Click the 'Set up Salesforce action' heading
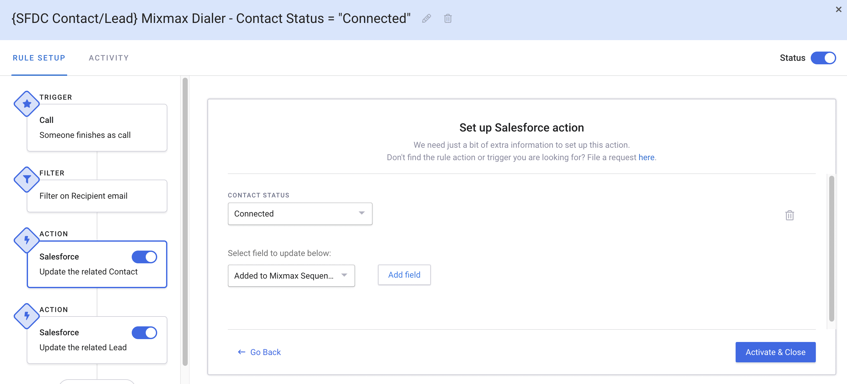 pyautogui.click(x=521, y=128)
